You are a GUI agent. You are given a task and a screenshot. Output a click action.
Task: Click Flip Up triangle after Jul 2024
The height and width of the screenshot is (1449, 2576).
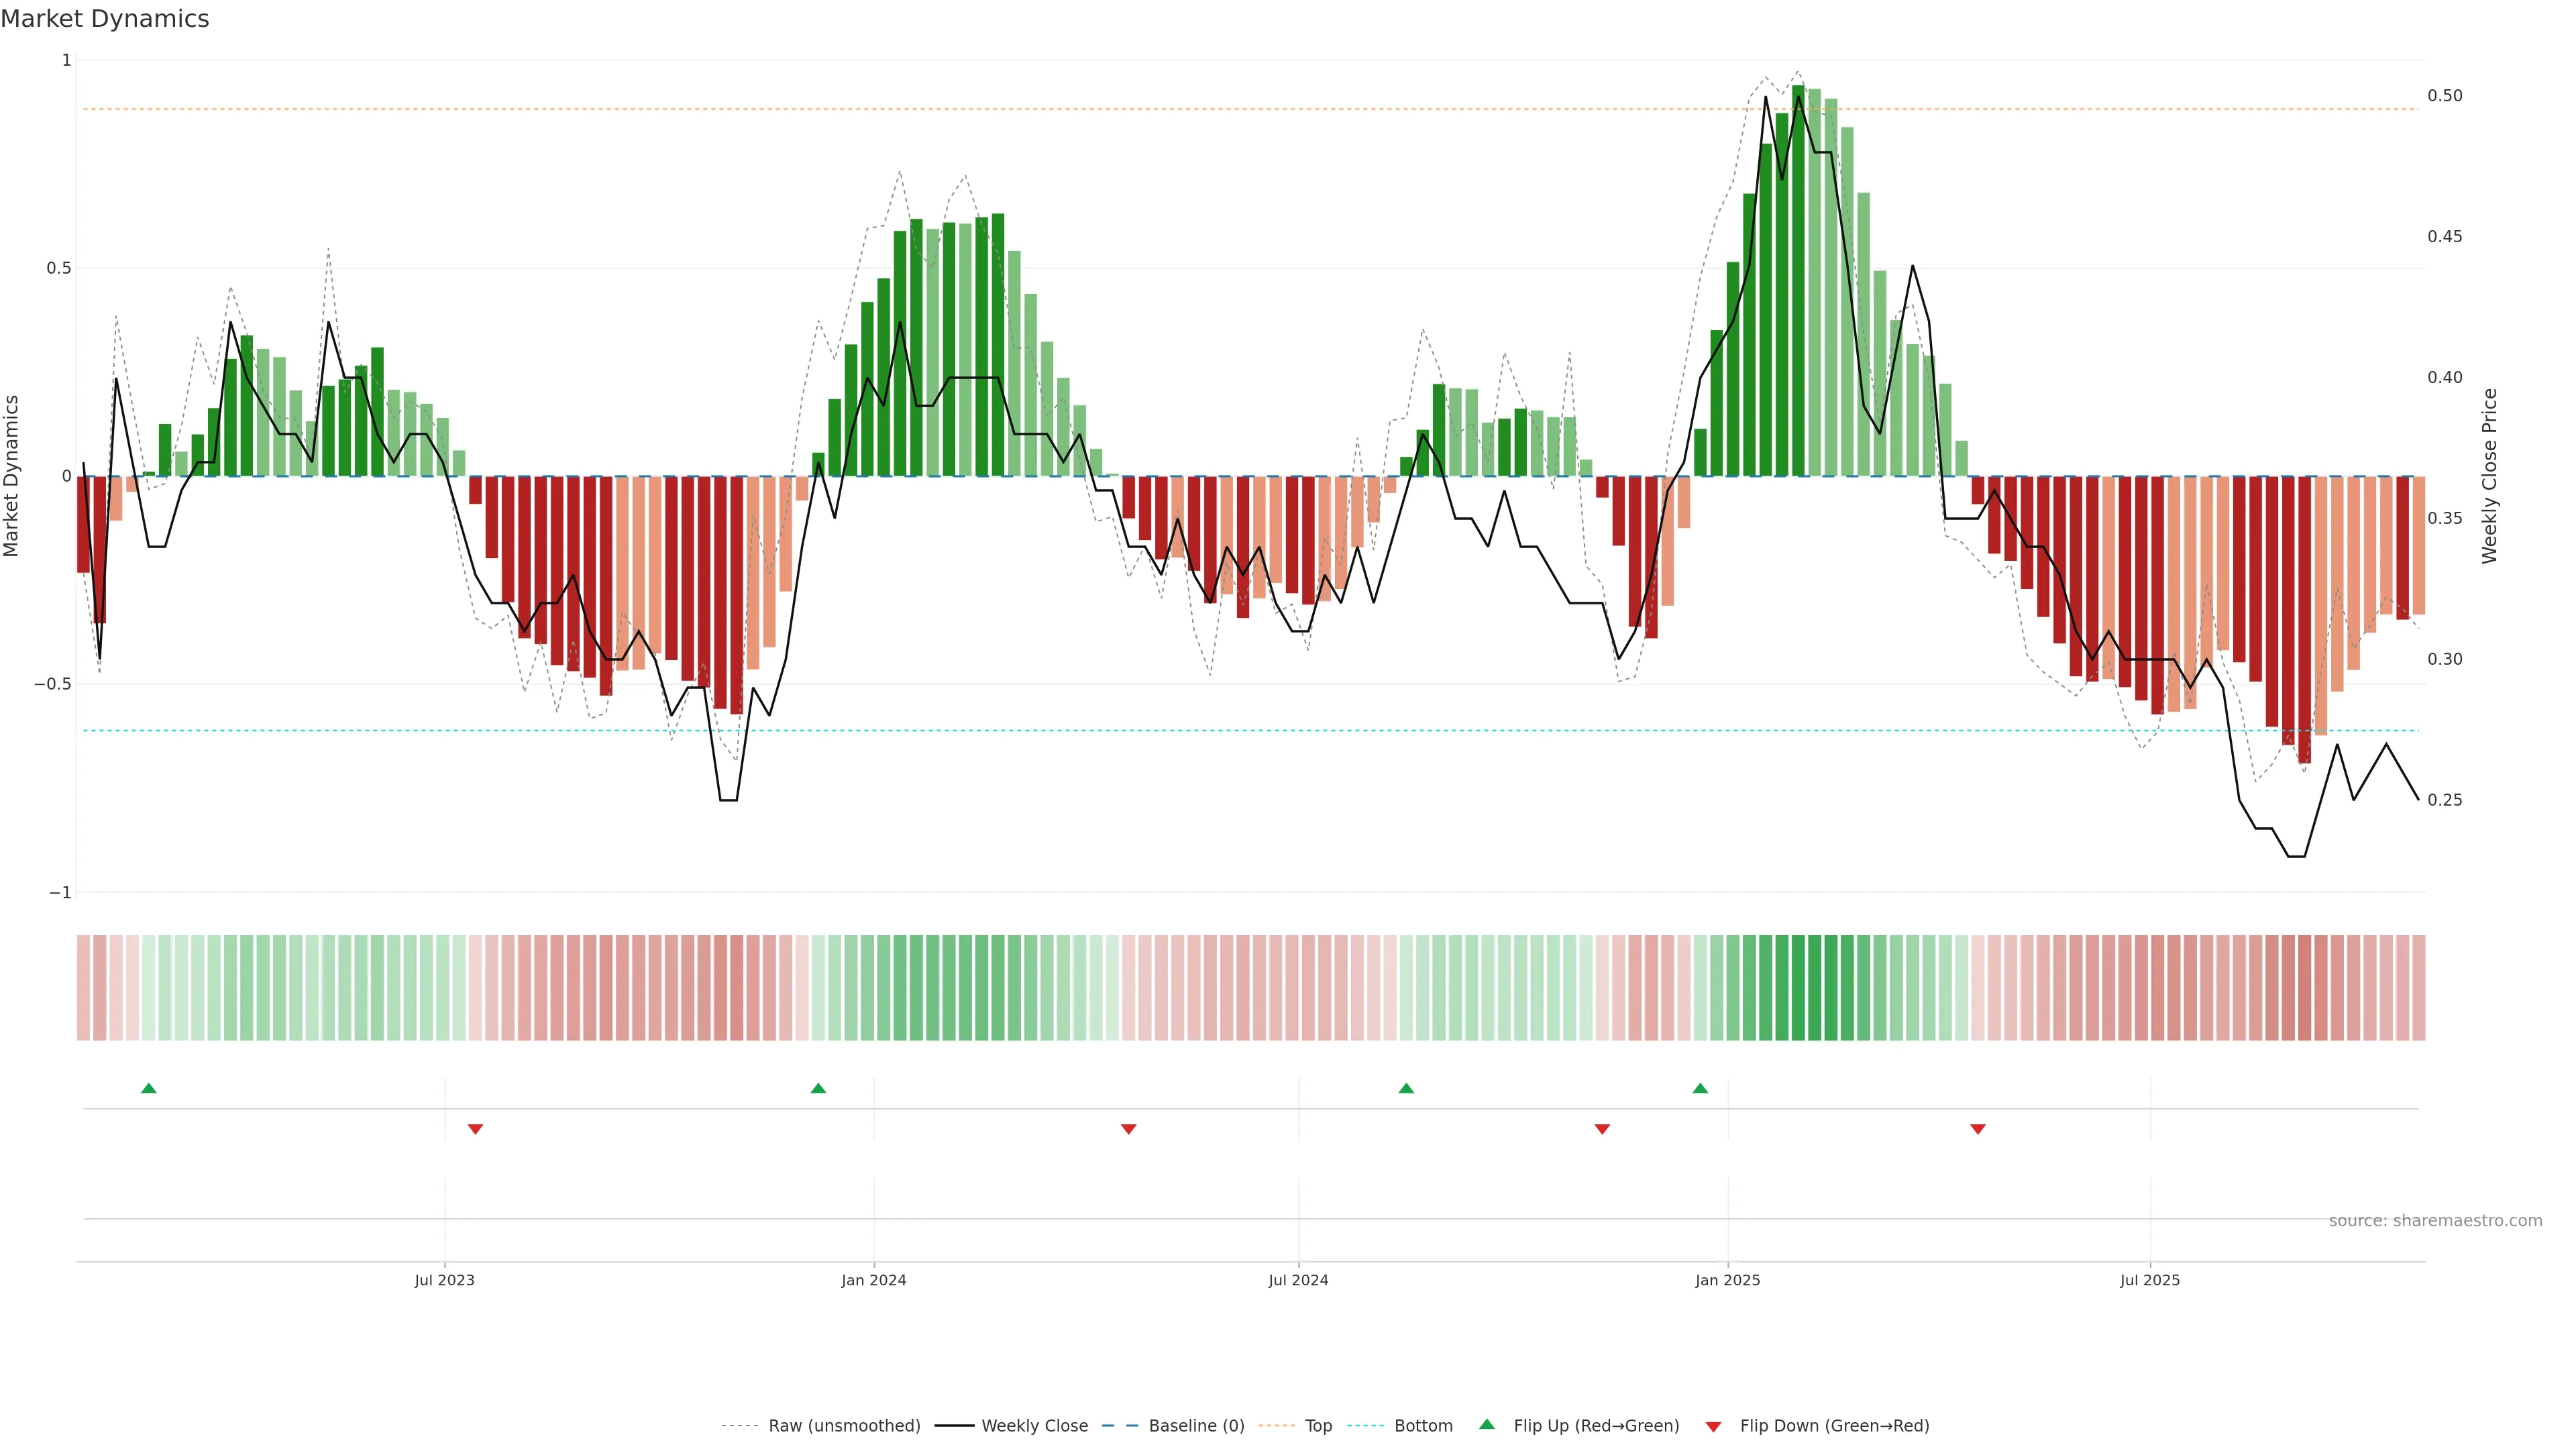[x=1406, y=1088]
